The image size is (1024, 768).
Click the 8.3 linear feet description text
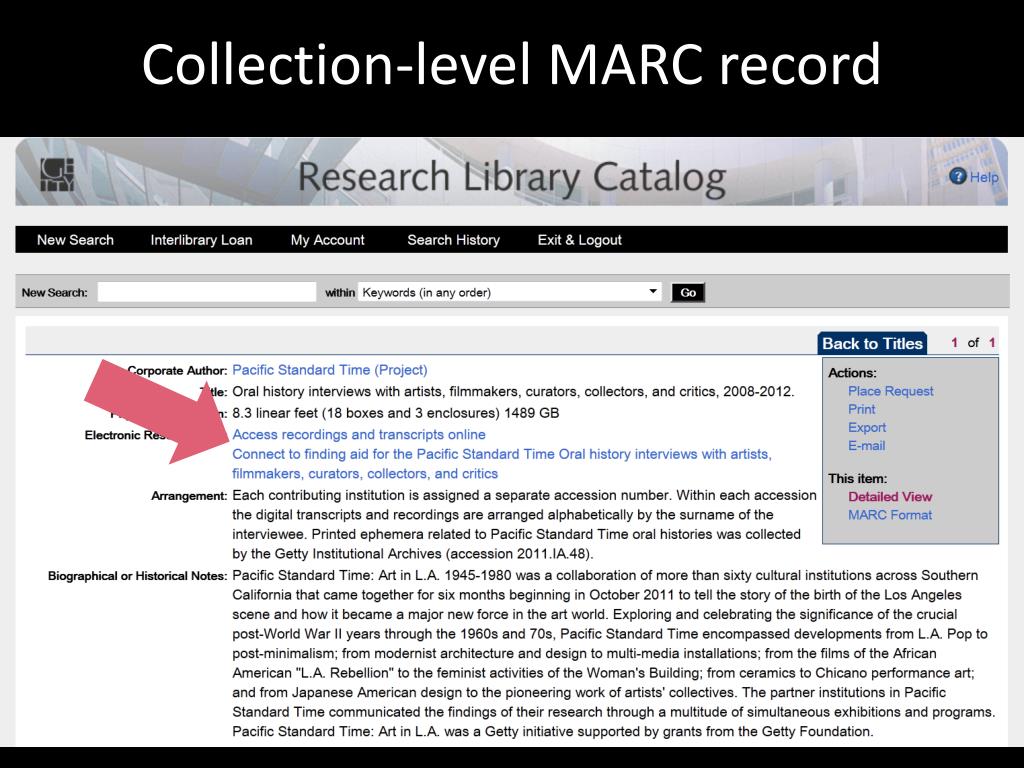pyautogui.click(x=396, y=413)
